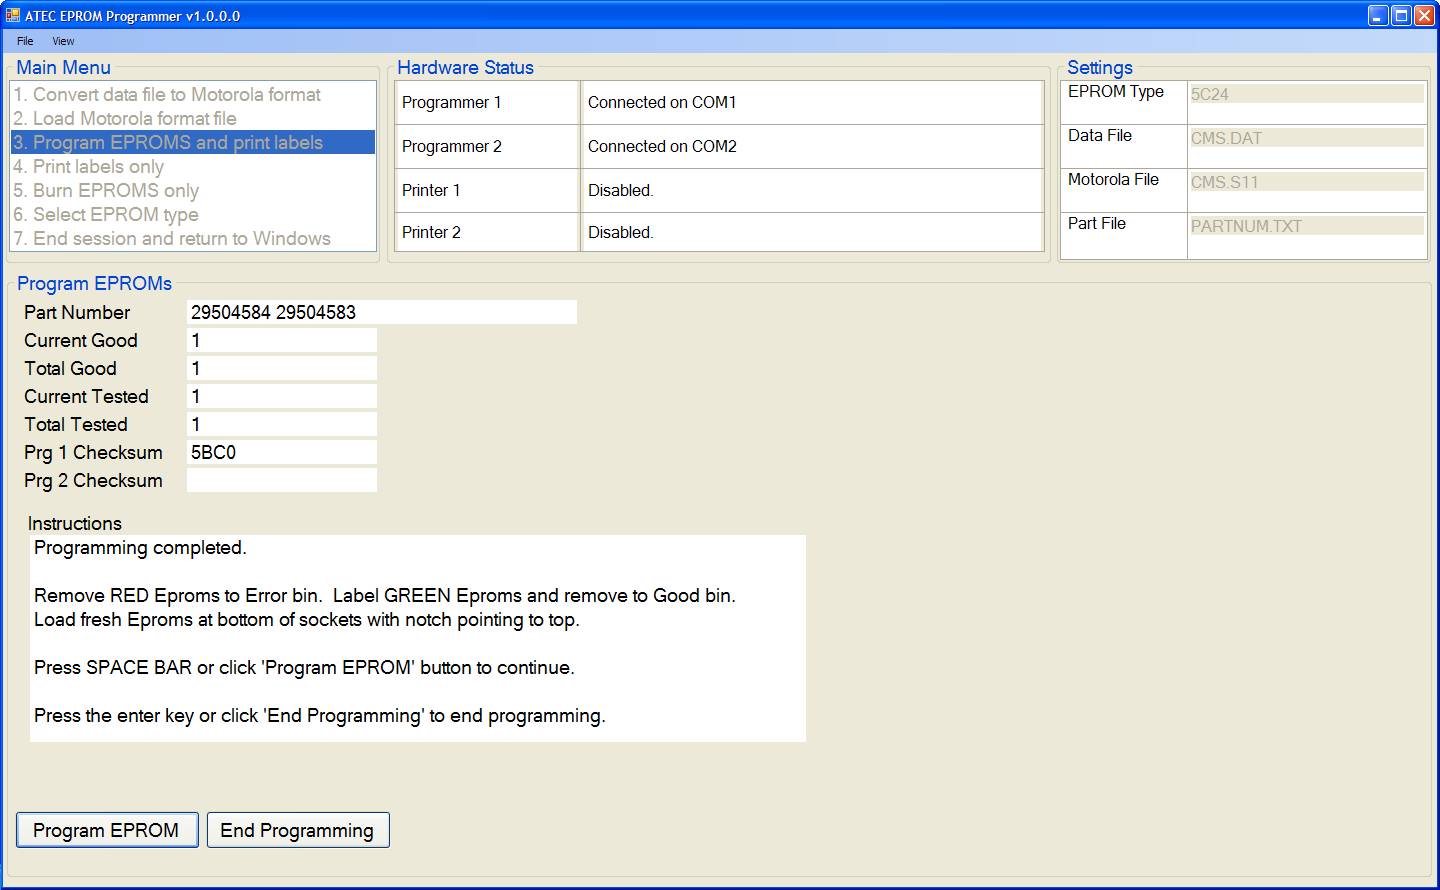
Task: Click the Part Number field
Action: pos(382,312)
